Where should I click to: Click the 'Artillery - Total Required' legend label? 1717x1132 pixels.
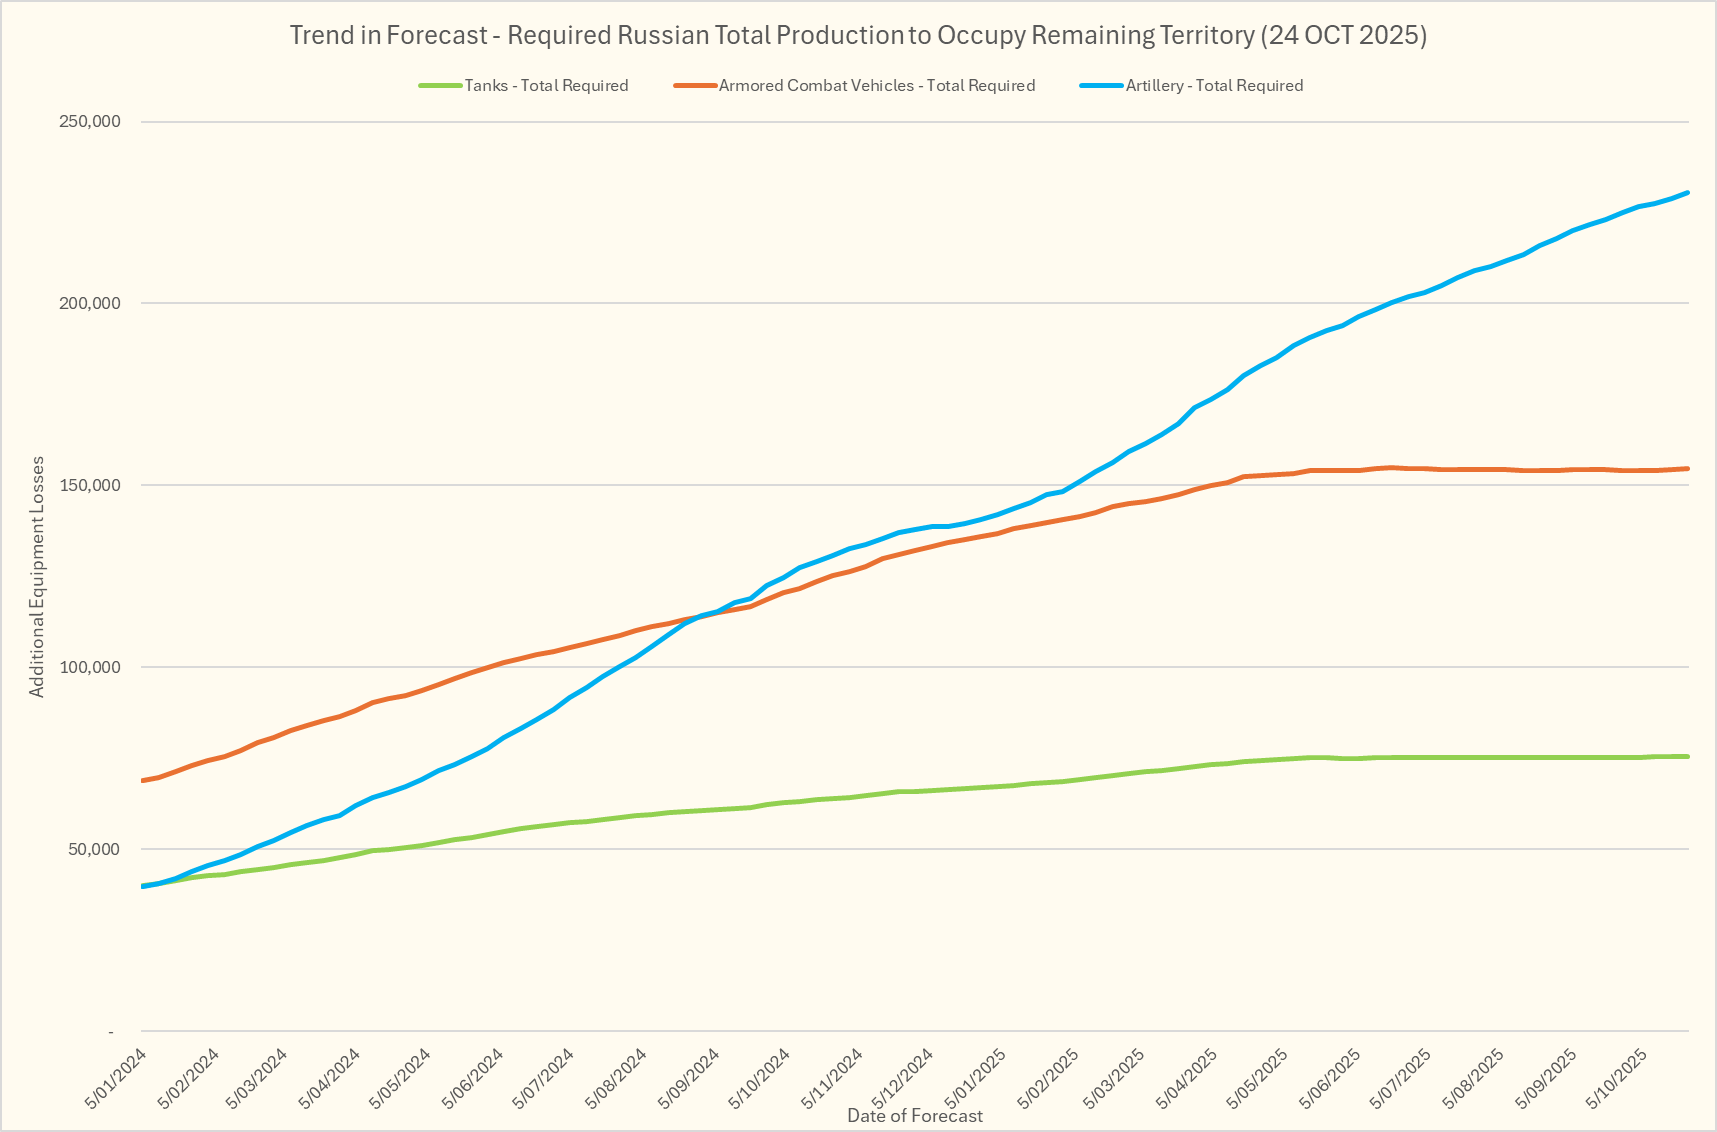pyautogui.click(x=1214, y=86)
